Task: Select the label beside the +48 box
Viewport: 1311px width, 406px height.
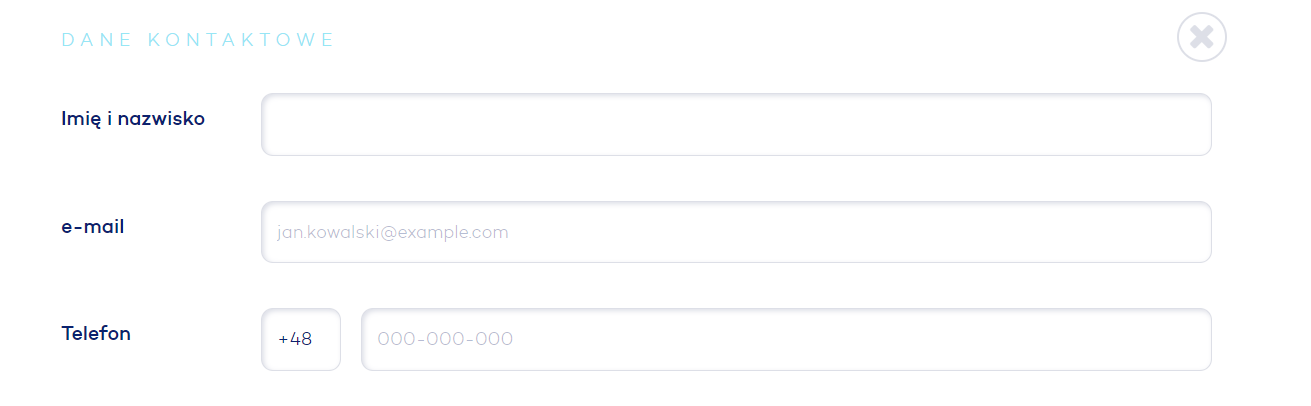Action: click(x=96, y=333)
